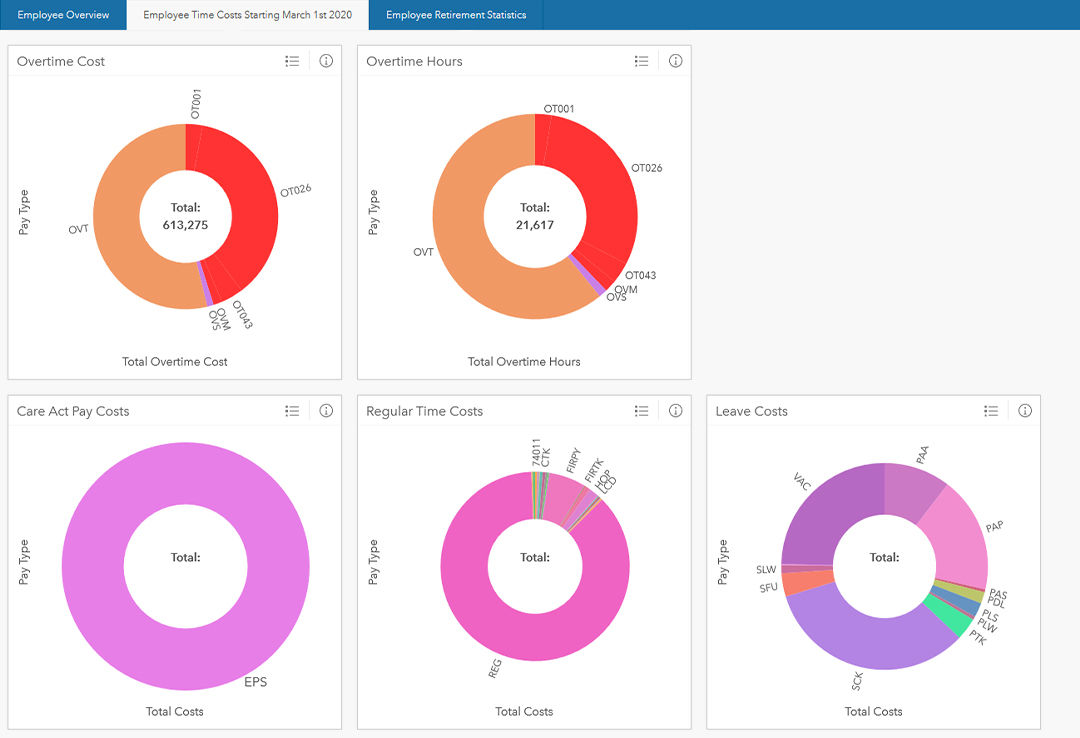This screenshot has height=738, width=1080.
Task: Open the legend for Leave Costs chart
Action: 991,410
